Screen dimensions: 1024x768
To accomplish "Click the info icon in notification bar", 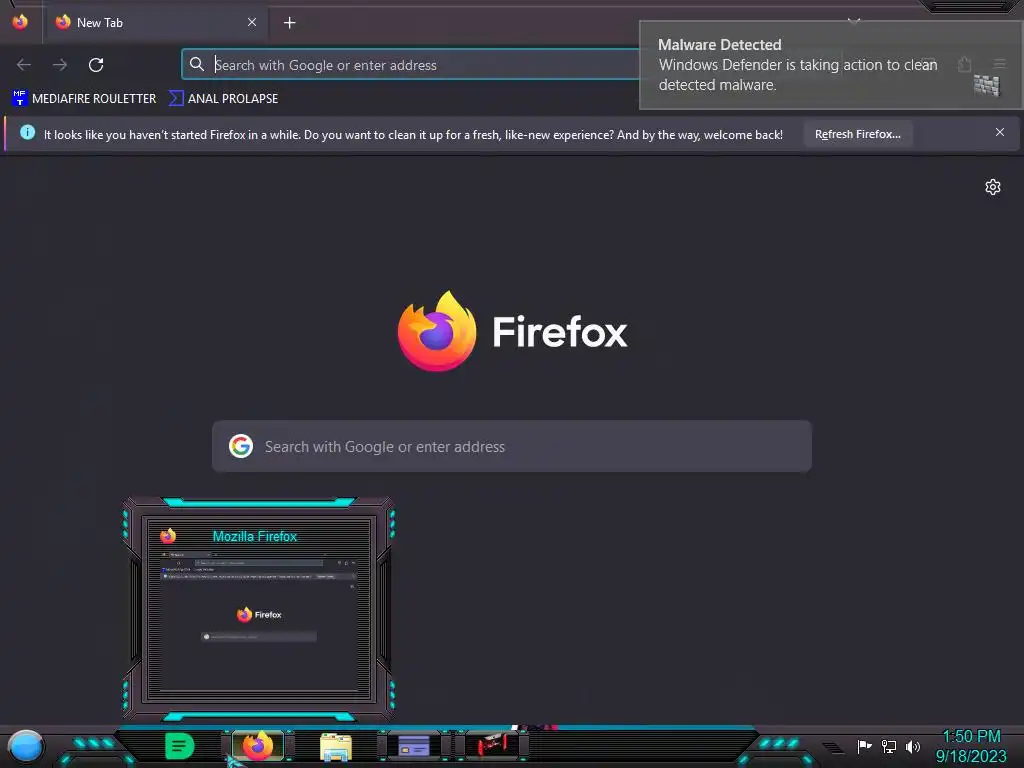I will [27, 133].
